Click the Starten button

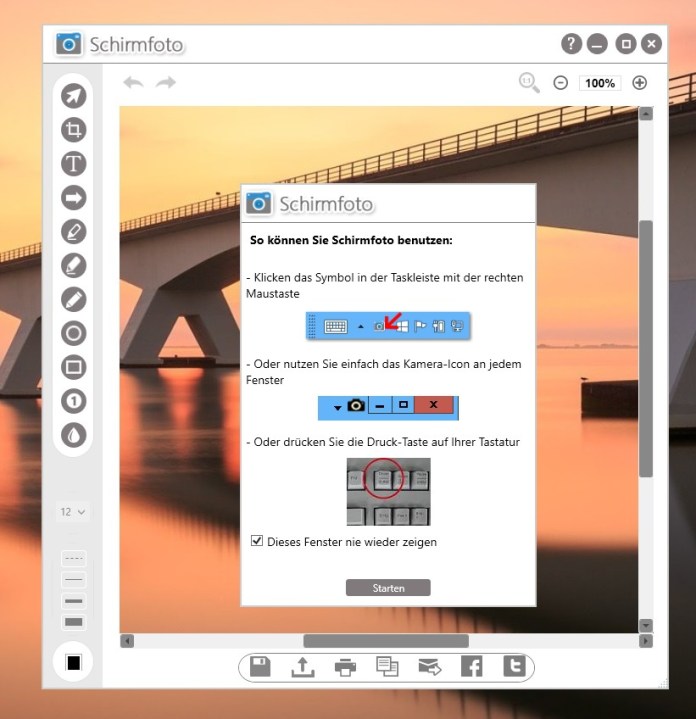(388, 588)
